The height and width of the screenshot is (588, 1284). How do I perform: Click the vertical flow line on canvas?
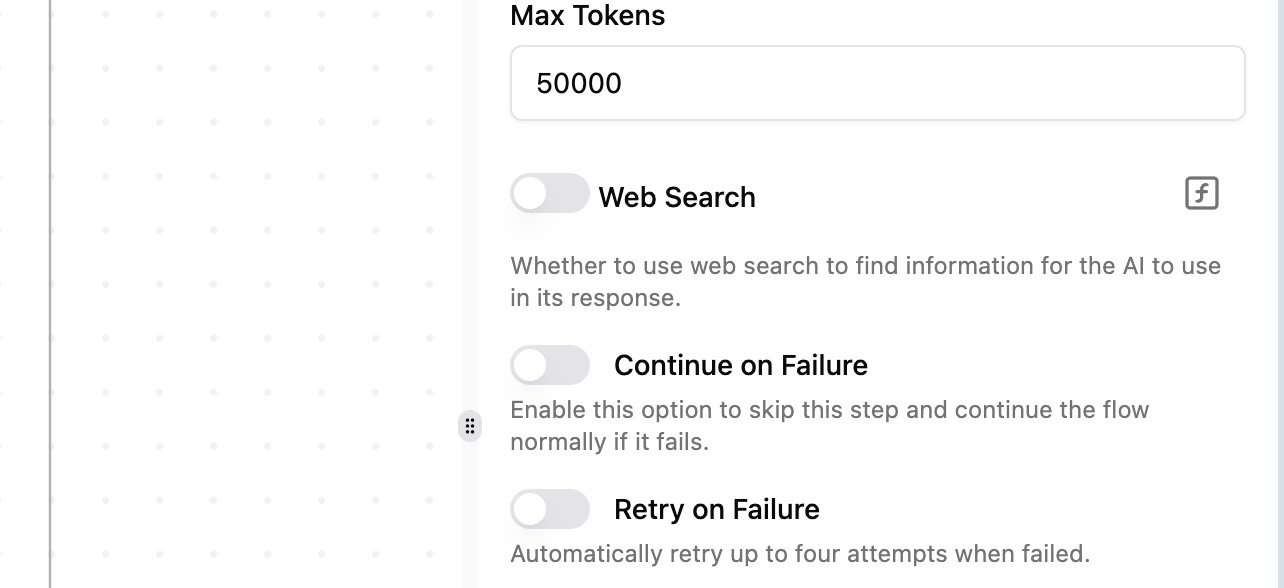tap(50, 300)
